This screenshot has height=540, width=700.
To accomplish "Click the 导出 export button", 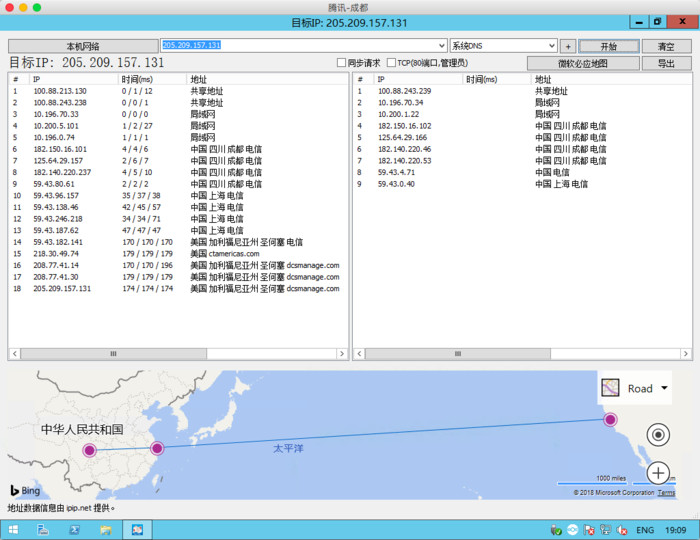I will click(x=667, y=63).
